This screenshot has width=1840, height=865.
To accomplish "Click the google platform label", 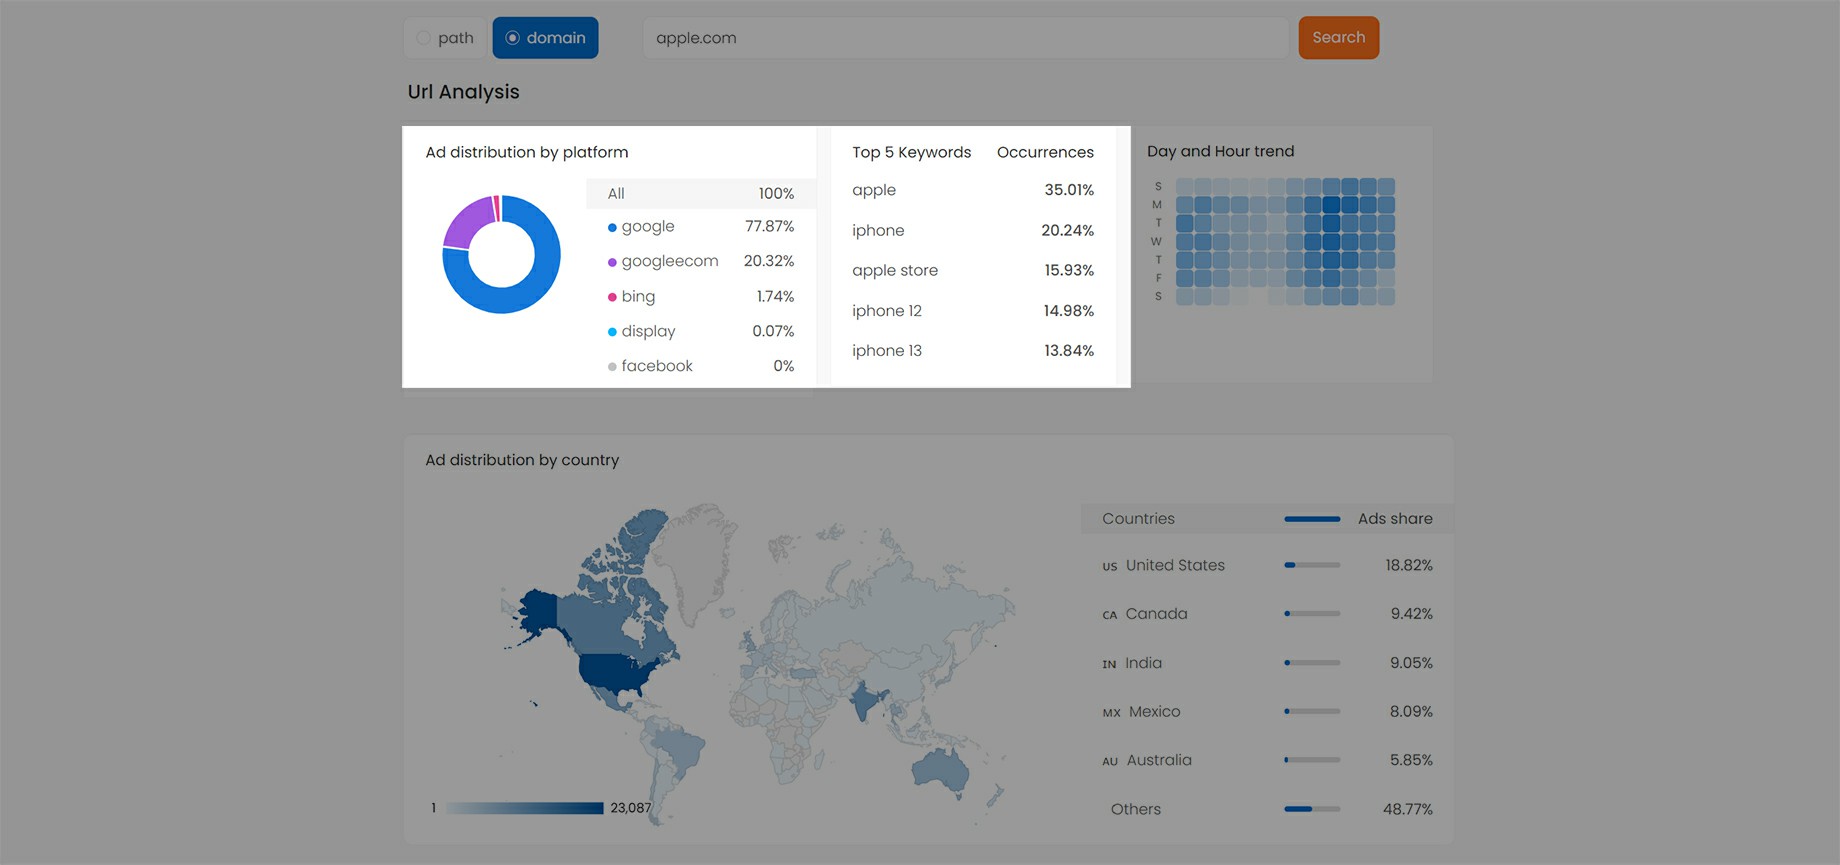I will coord(648,227).
